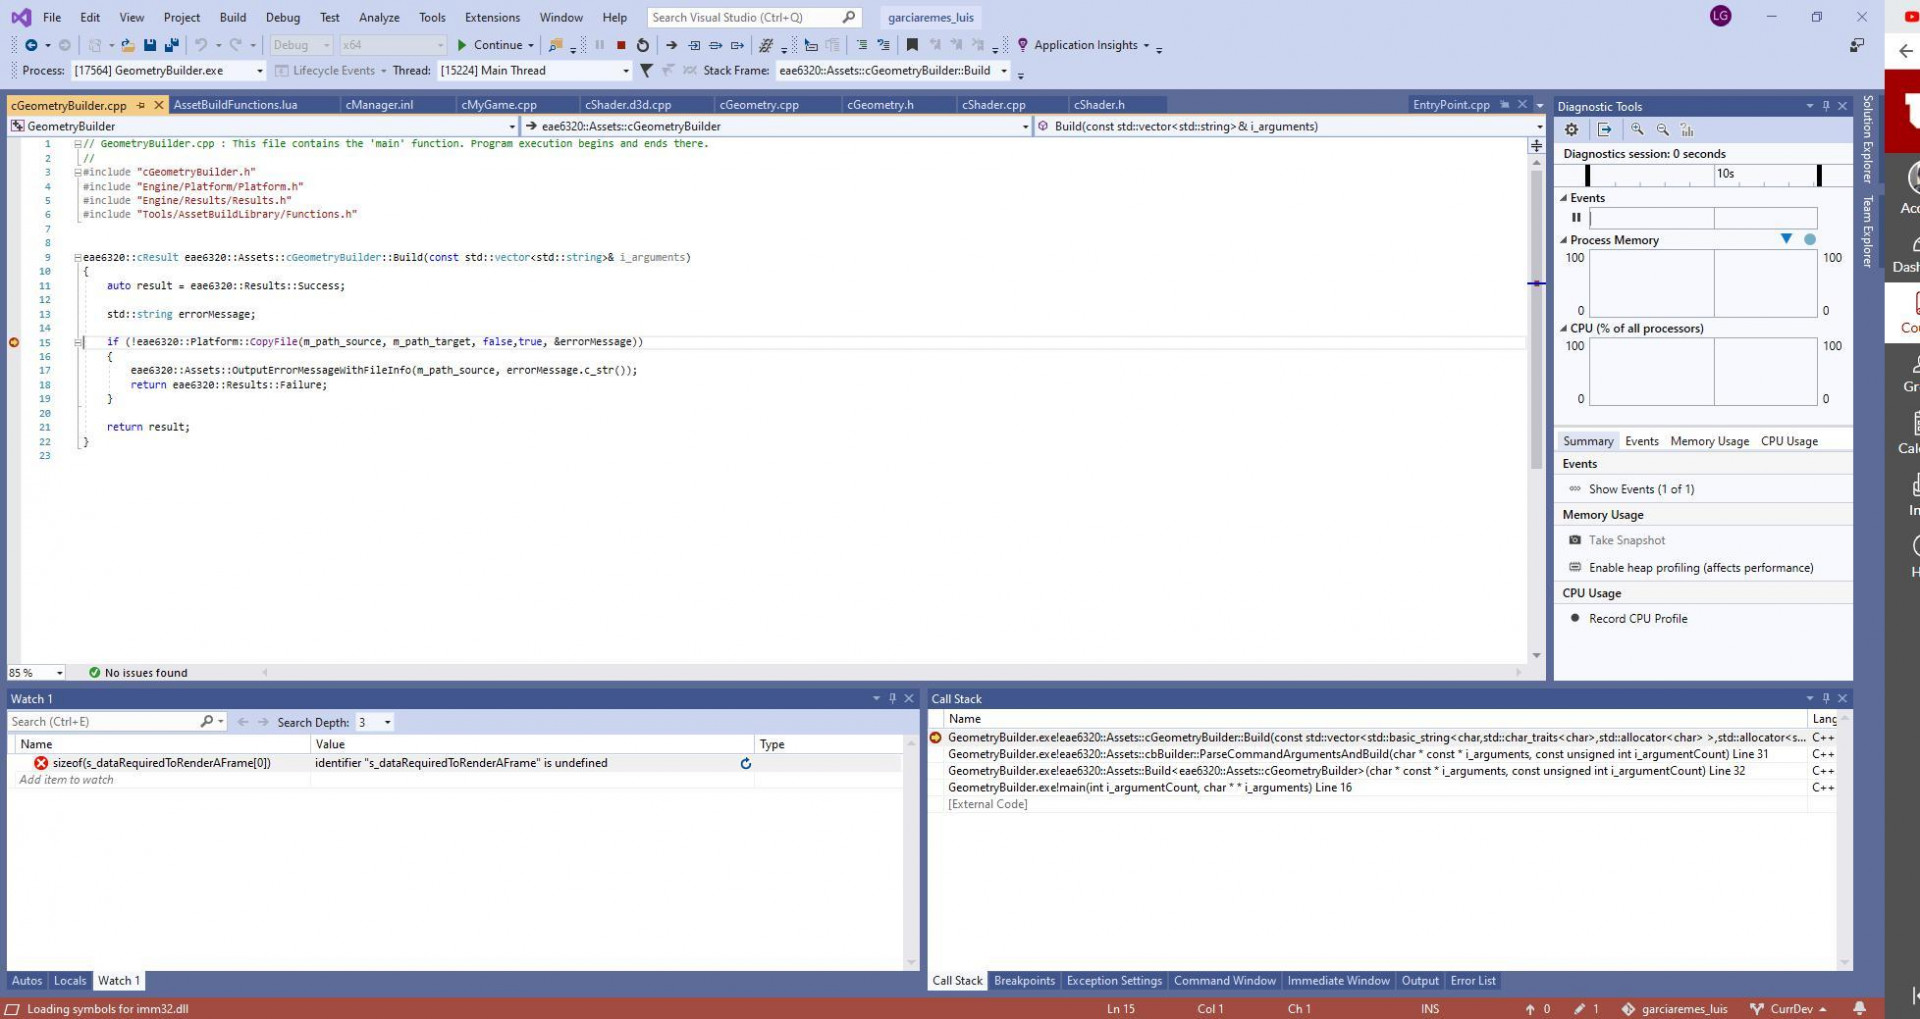Open the notifications bell in status bar

[x=1859, y=1008]
